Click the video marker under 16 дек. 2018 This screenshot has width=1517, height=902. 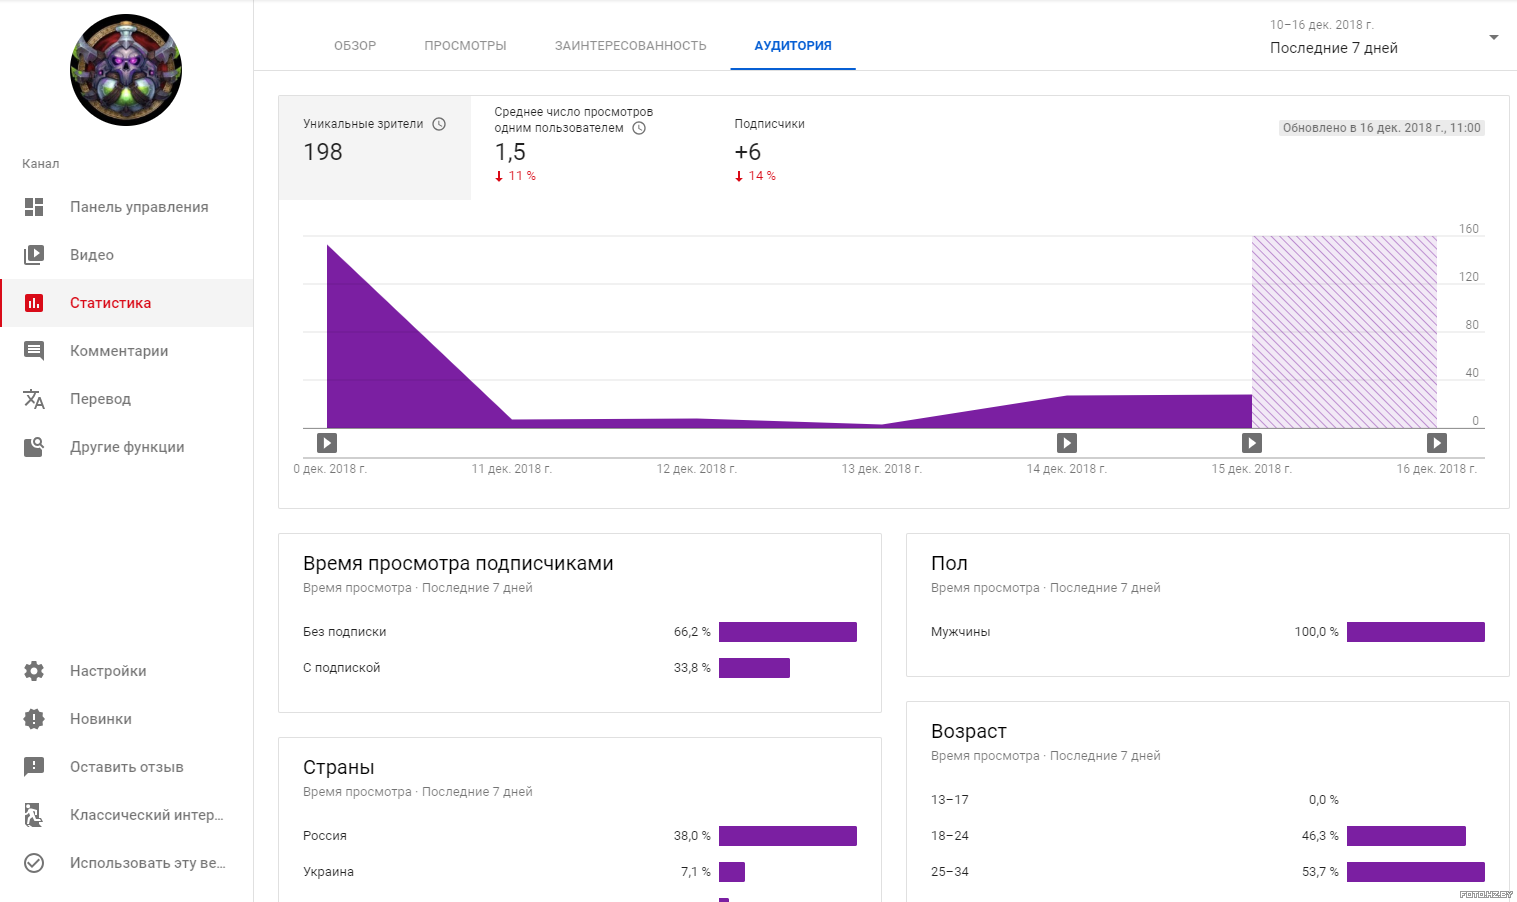click(x=1437, y=443)
